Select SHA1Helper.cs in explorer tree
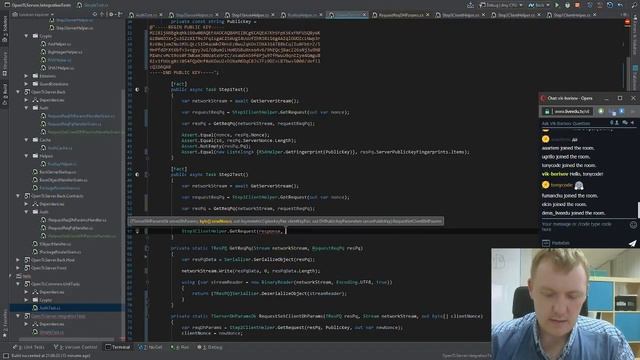640x360 pixels. tap(57, 68)
